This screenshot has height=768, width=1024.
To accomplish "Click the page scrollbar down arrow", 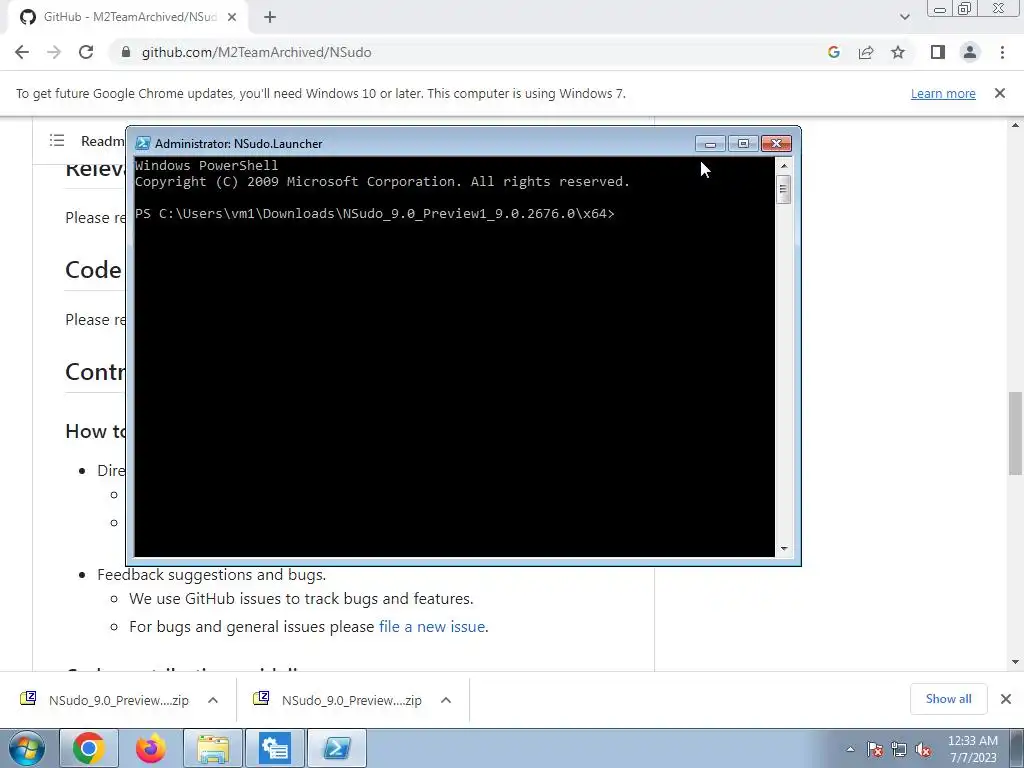I will pos(1016,662).
